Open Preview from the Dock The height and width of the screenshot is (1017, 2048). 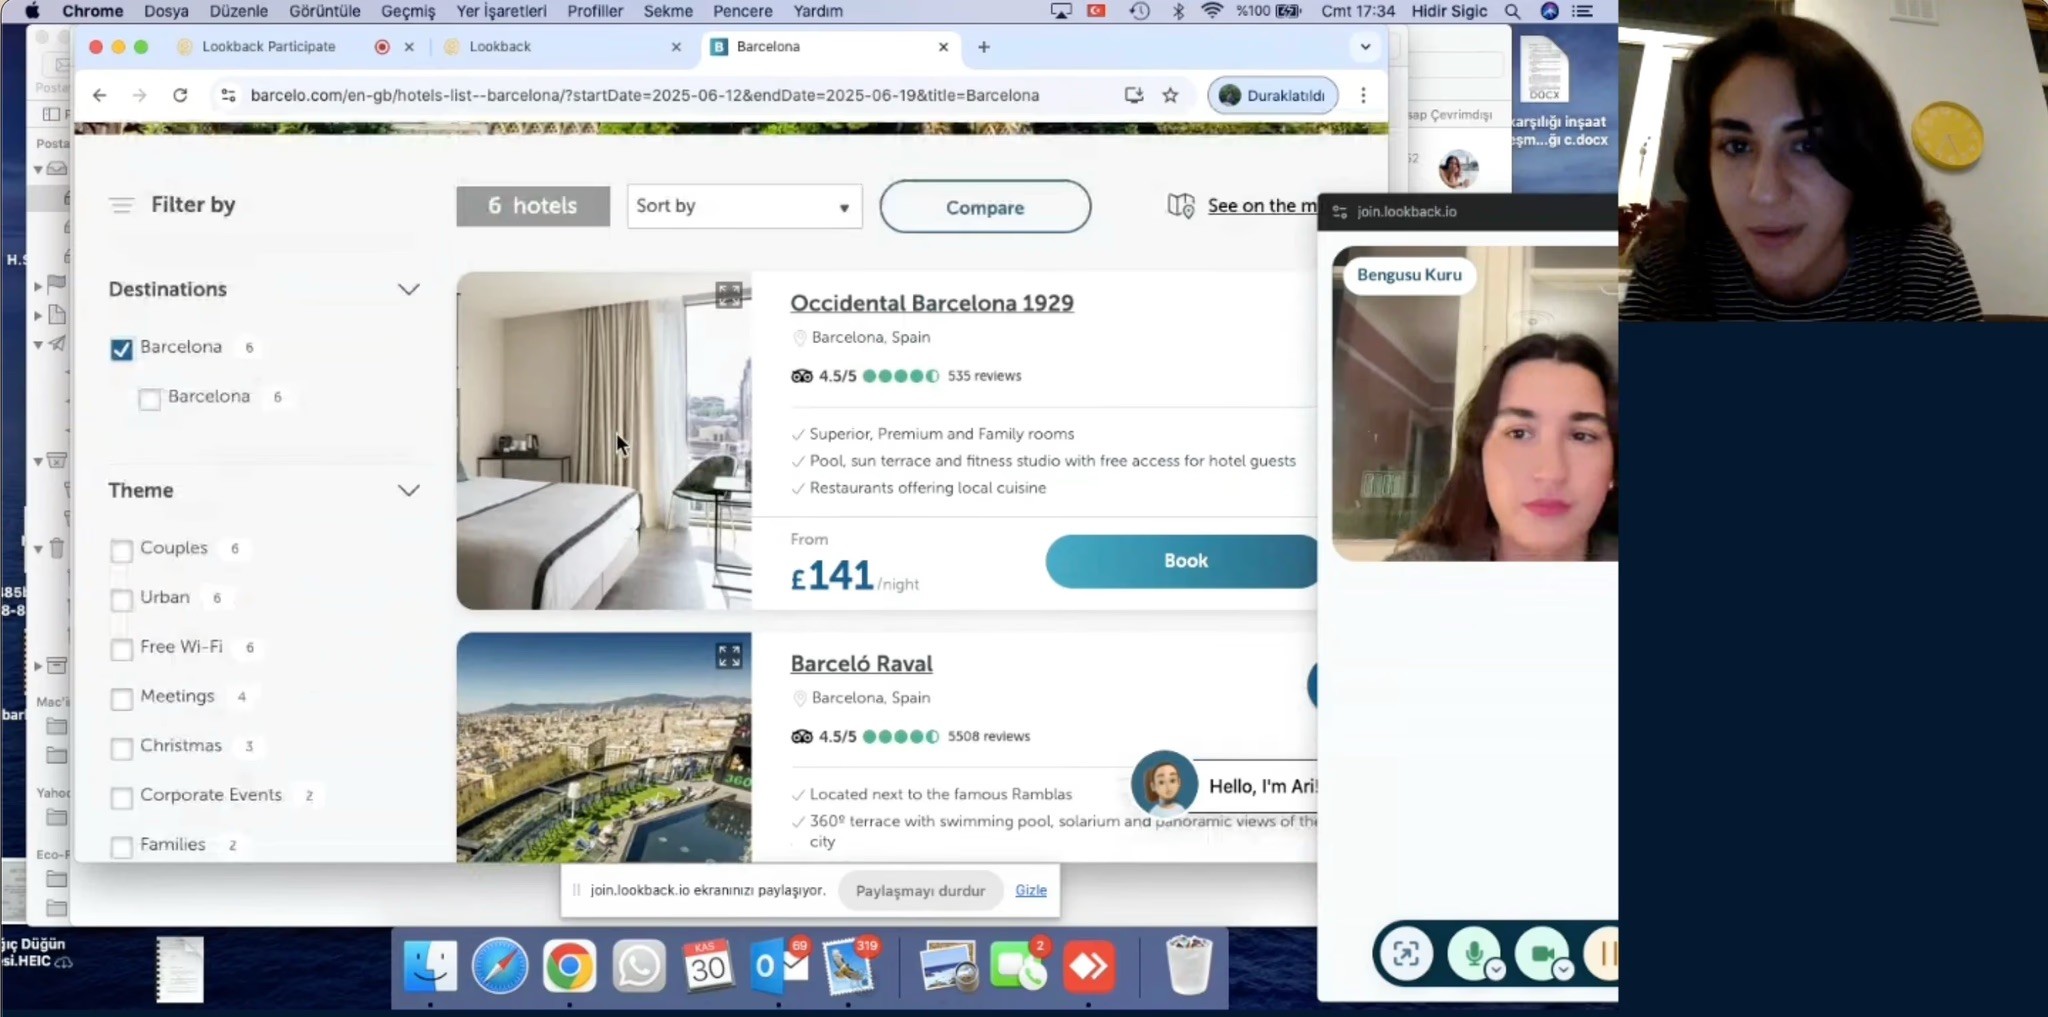(948, 966)
